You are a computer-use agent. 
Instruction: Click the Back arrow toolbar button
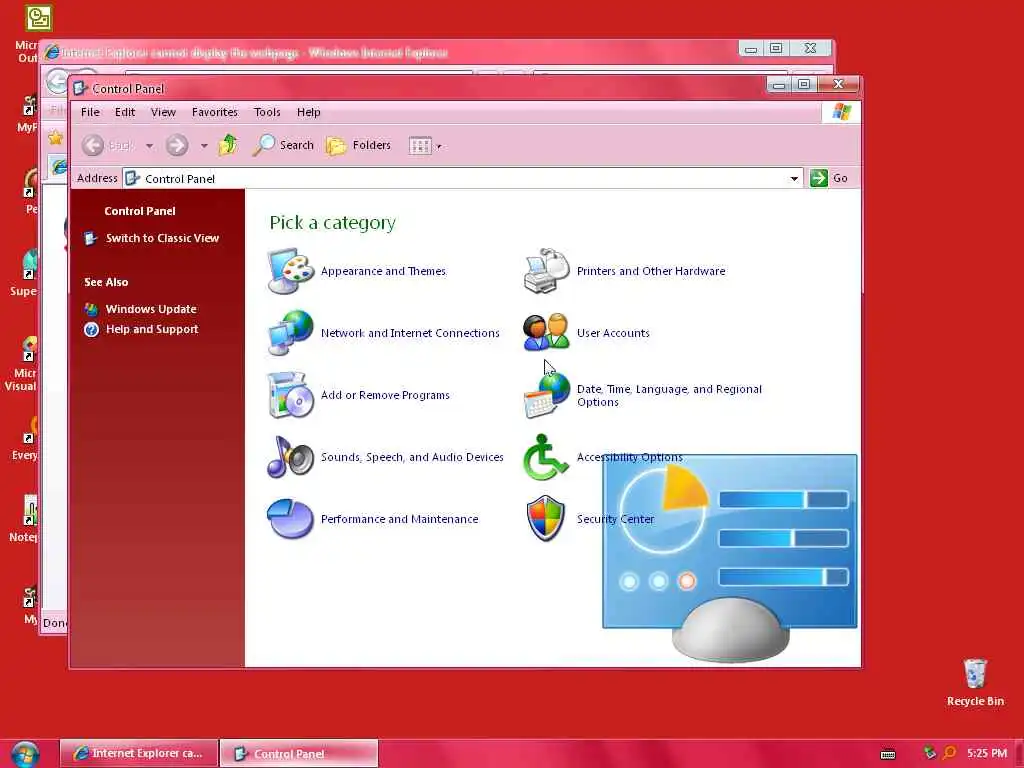[93, 145]
